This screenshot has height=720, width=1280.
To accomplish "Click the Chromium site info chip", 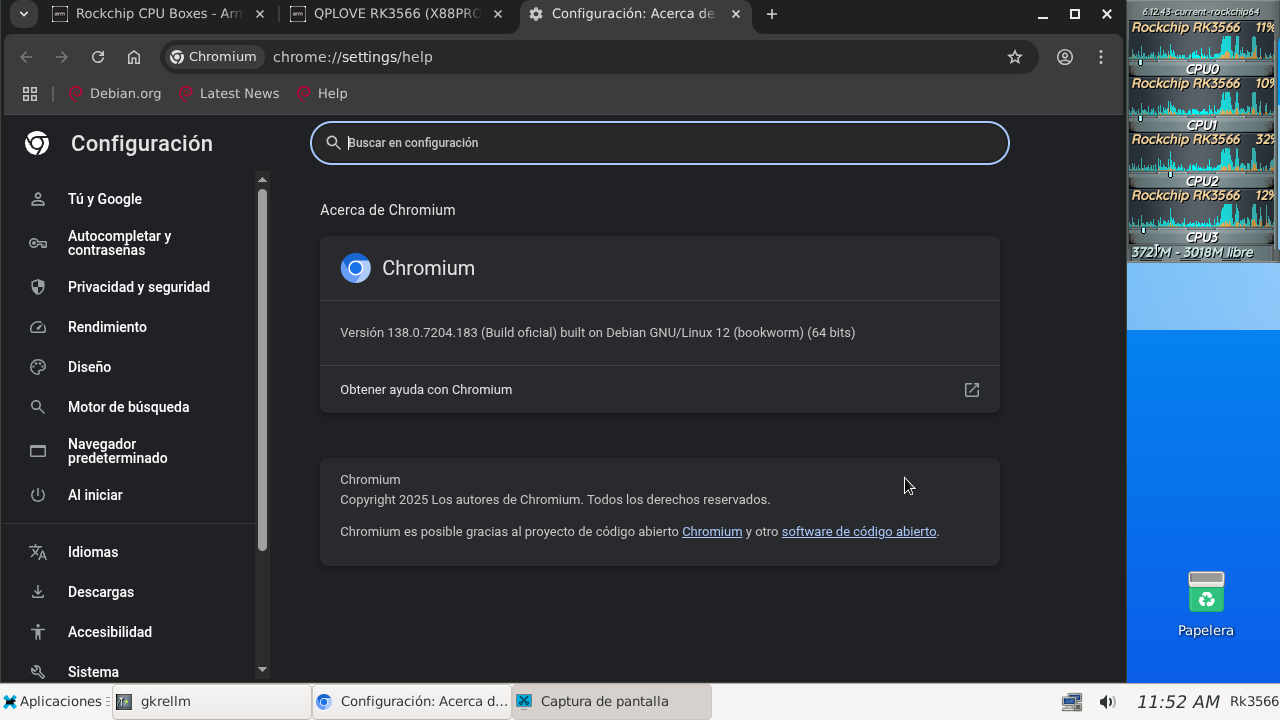I will tap(214, 57).
